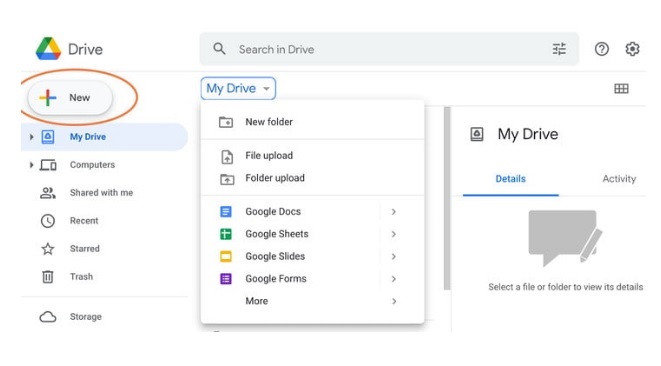Viewport: 661px width, 366px height.
Task: Select Google Sheets menu entry
Action: [312, 234]
